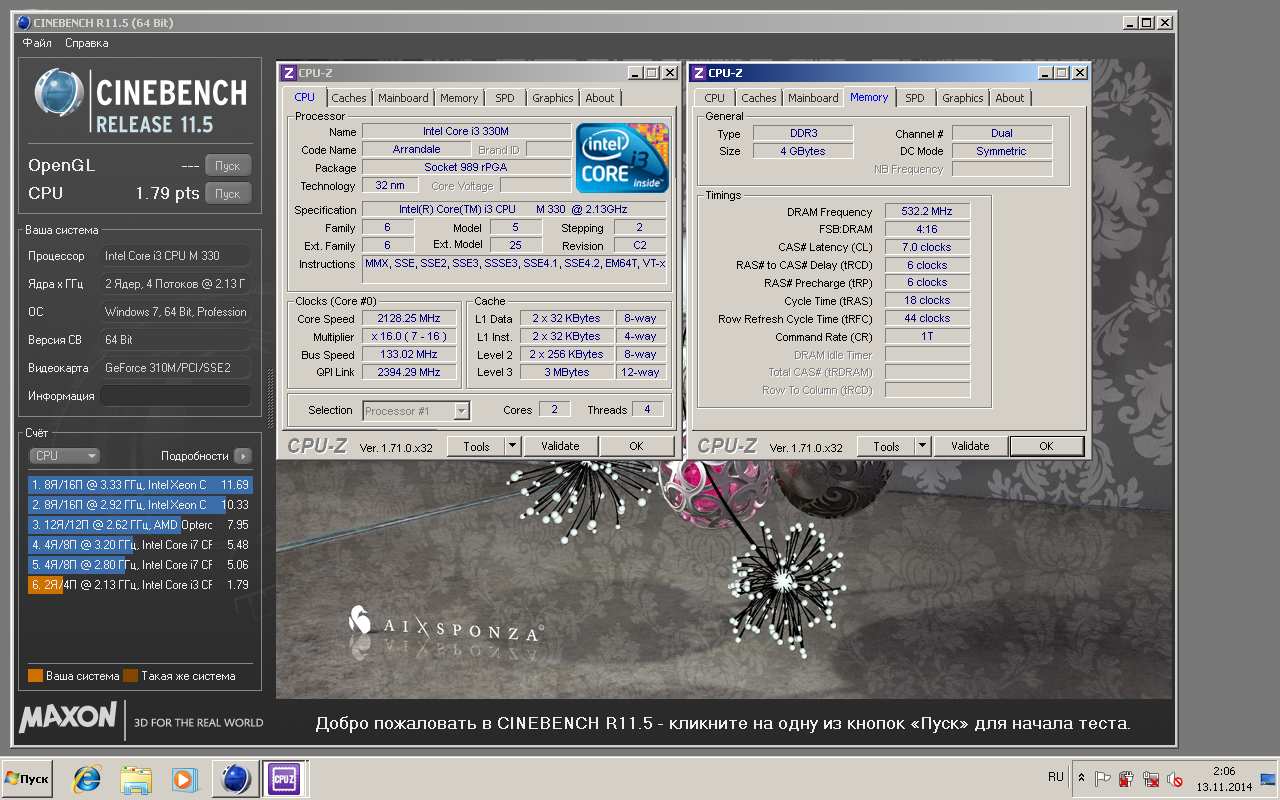Screen dimensions: 1280x800
Task: Open the Справка menu in Cinebench
Action: pos(87,43)
